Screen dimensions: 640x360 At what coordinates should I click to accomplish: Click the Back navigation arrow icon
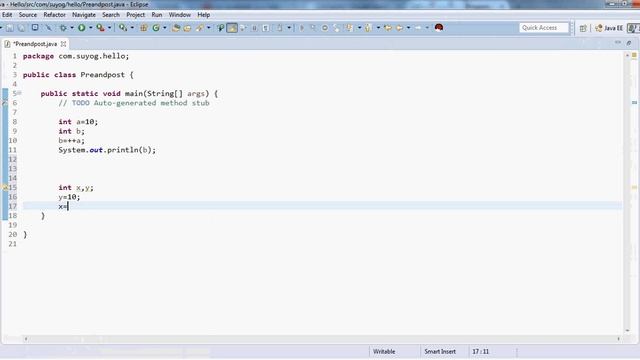pos(399,28)
